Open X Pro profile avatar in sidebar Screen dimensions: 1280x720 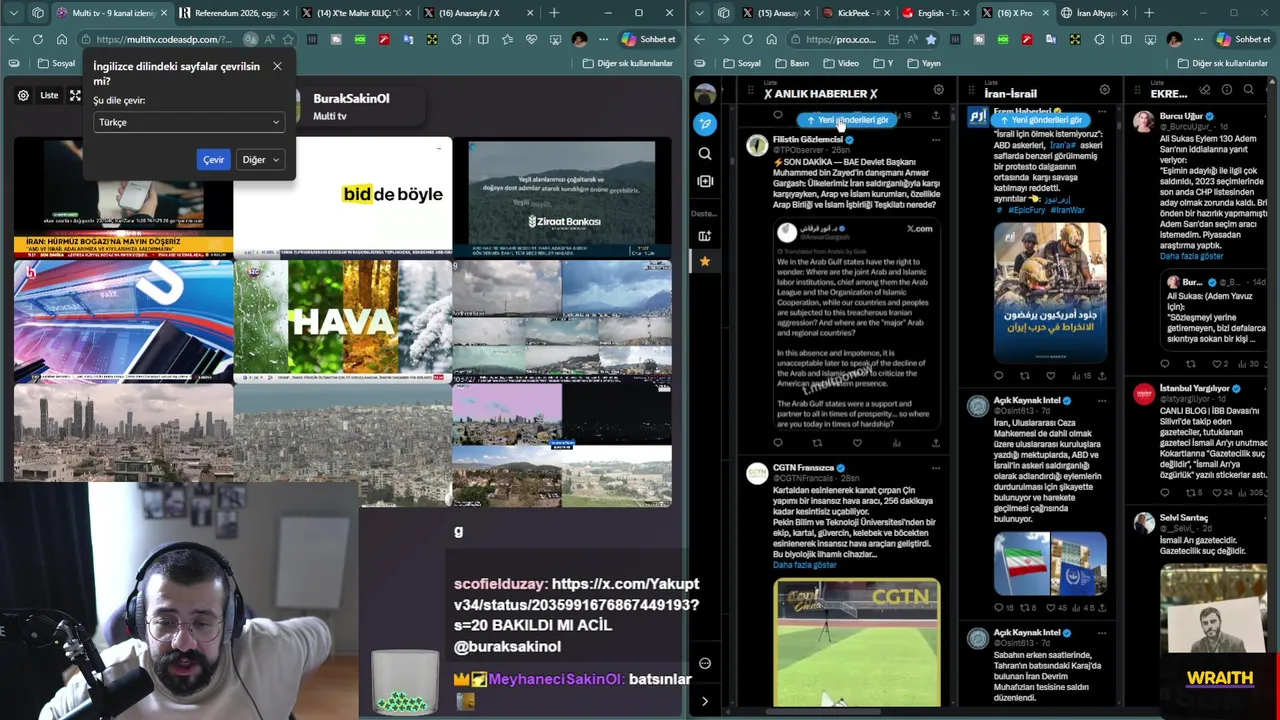click(x=705, y=94)
